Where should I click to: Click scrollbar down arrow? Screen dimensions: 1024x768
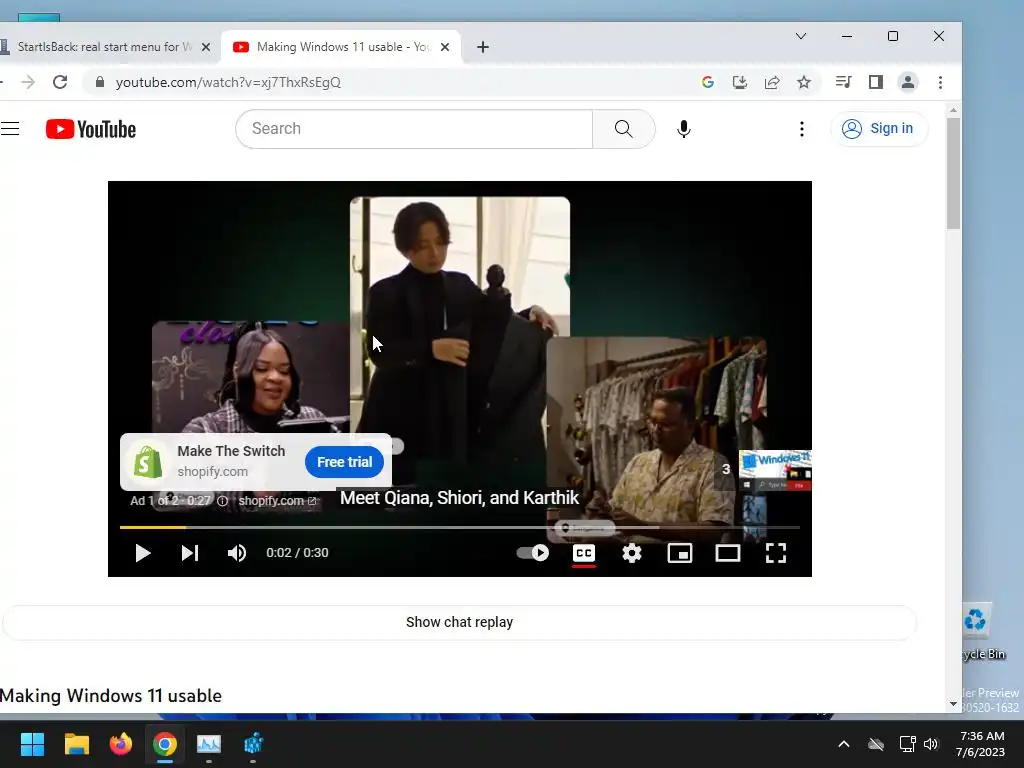point(953,704)
